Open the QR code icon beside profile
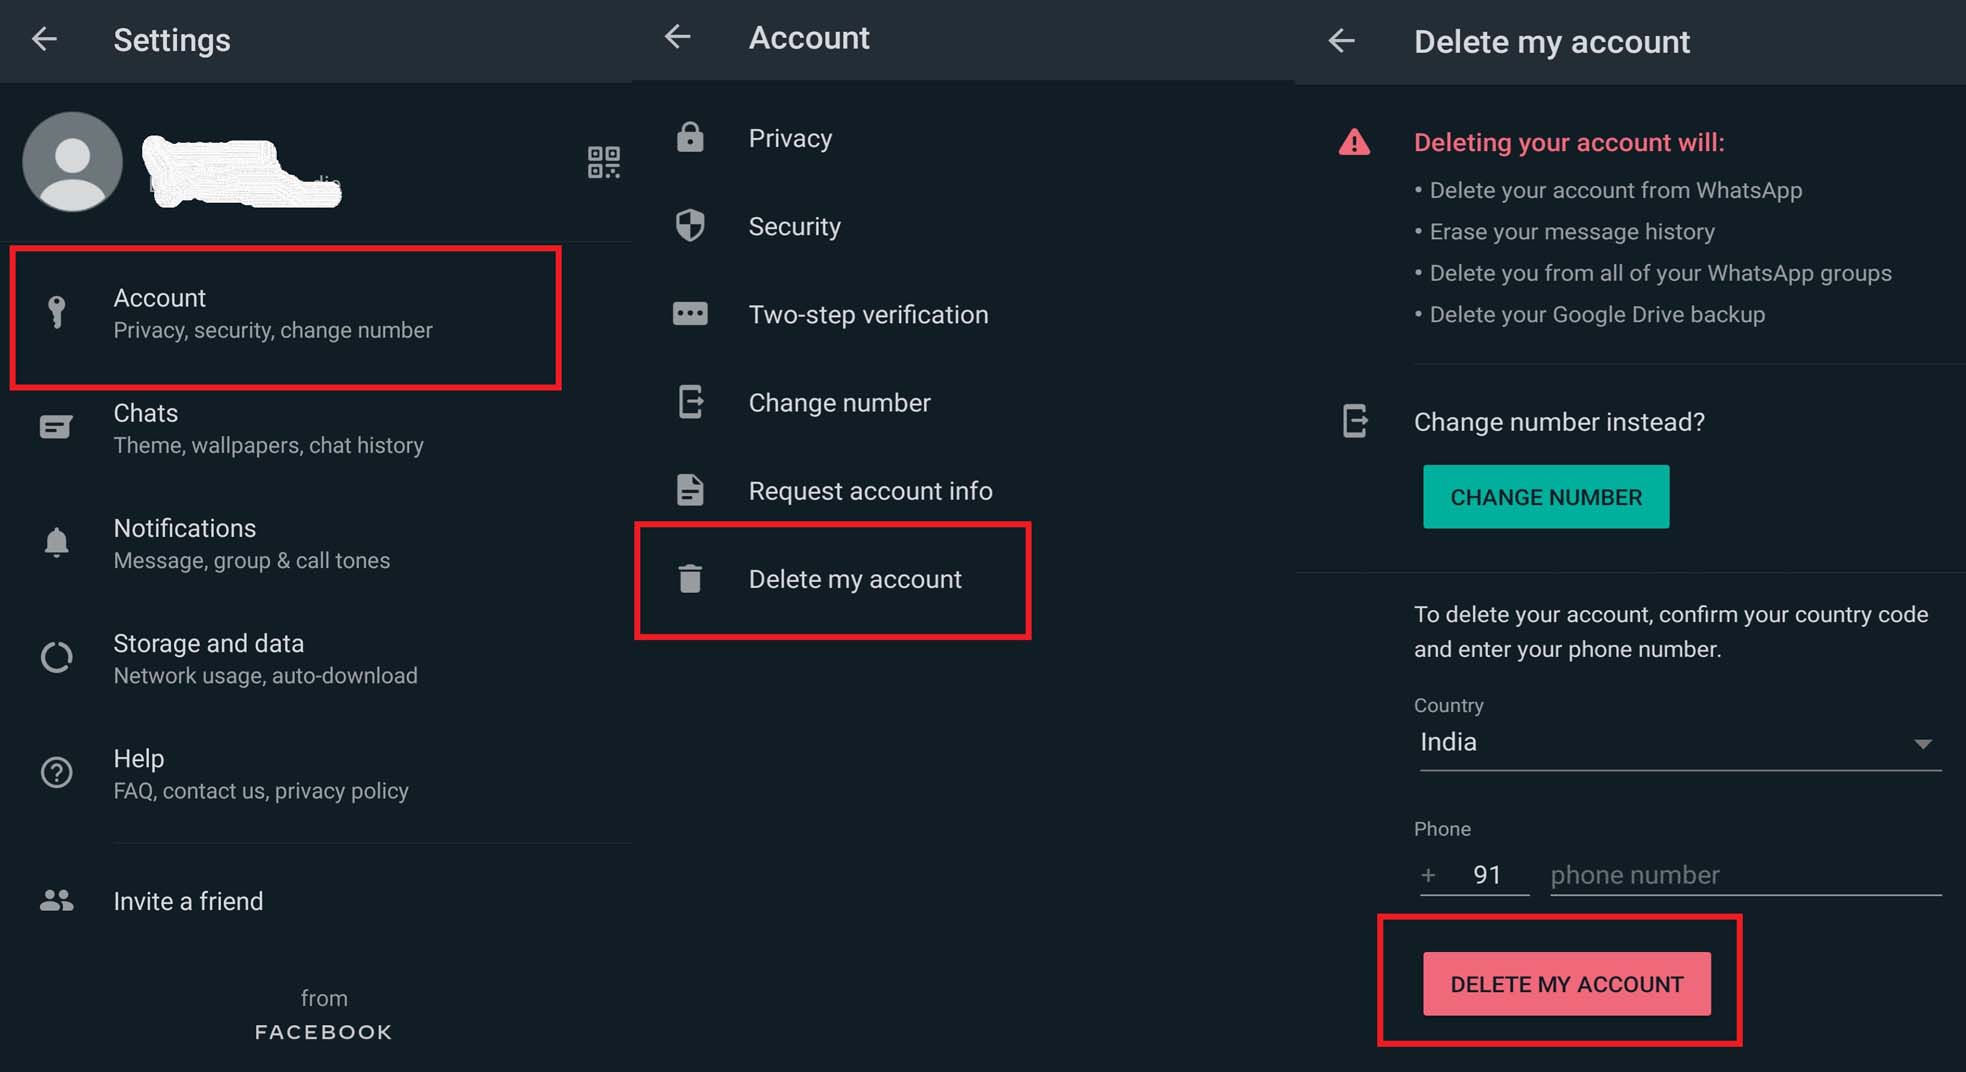This screenshot has height=1072, width=1966. (x=603, y=162)
